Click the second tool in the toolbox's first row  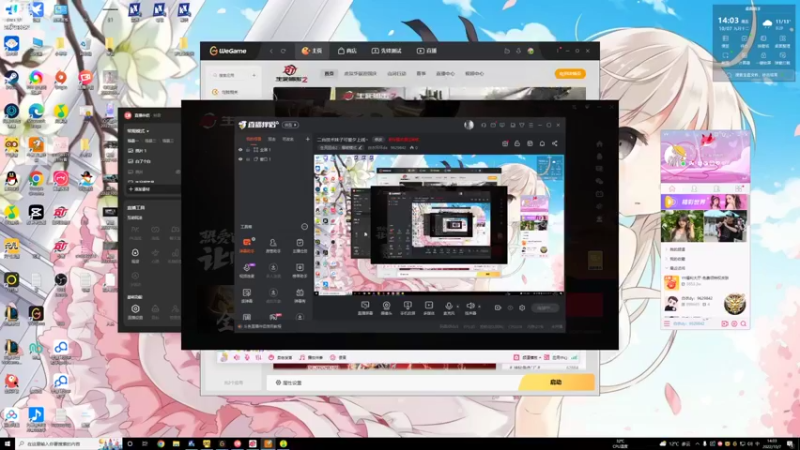[273, 245]
